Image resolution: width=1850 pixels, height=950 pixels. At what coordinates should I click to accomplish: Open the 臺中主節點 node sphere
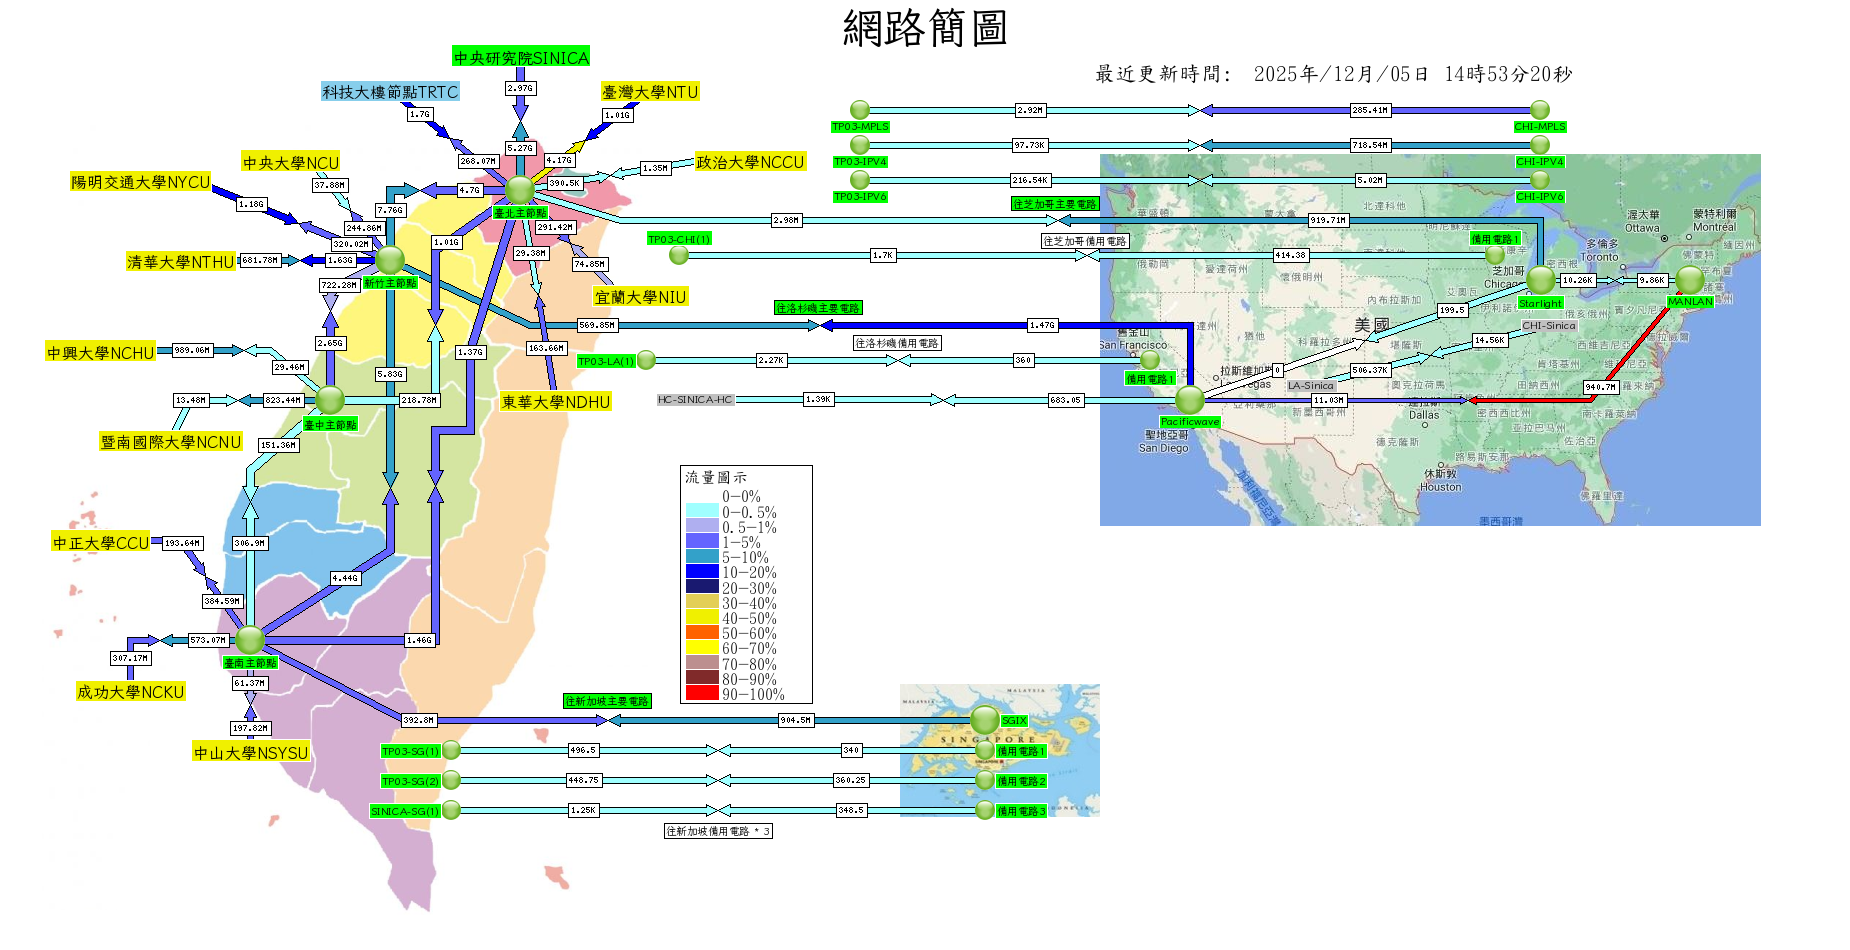click(329, 400)
